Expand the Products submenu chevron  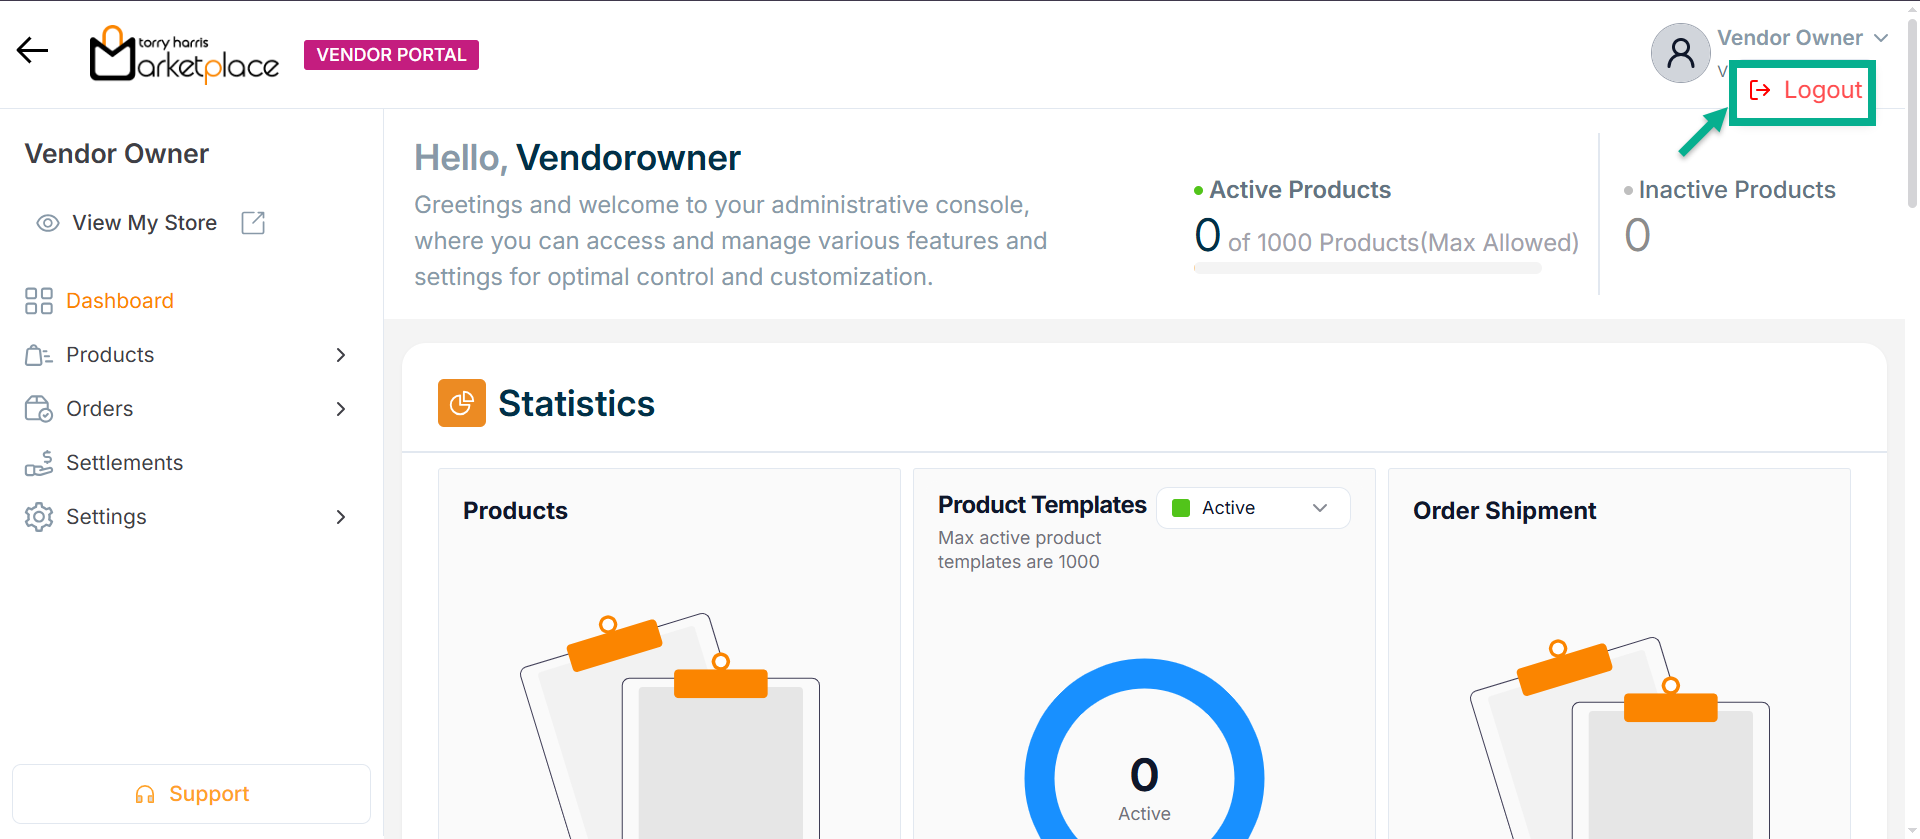pos(341,355)
